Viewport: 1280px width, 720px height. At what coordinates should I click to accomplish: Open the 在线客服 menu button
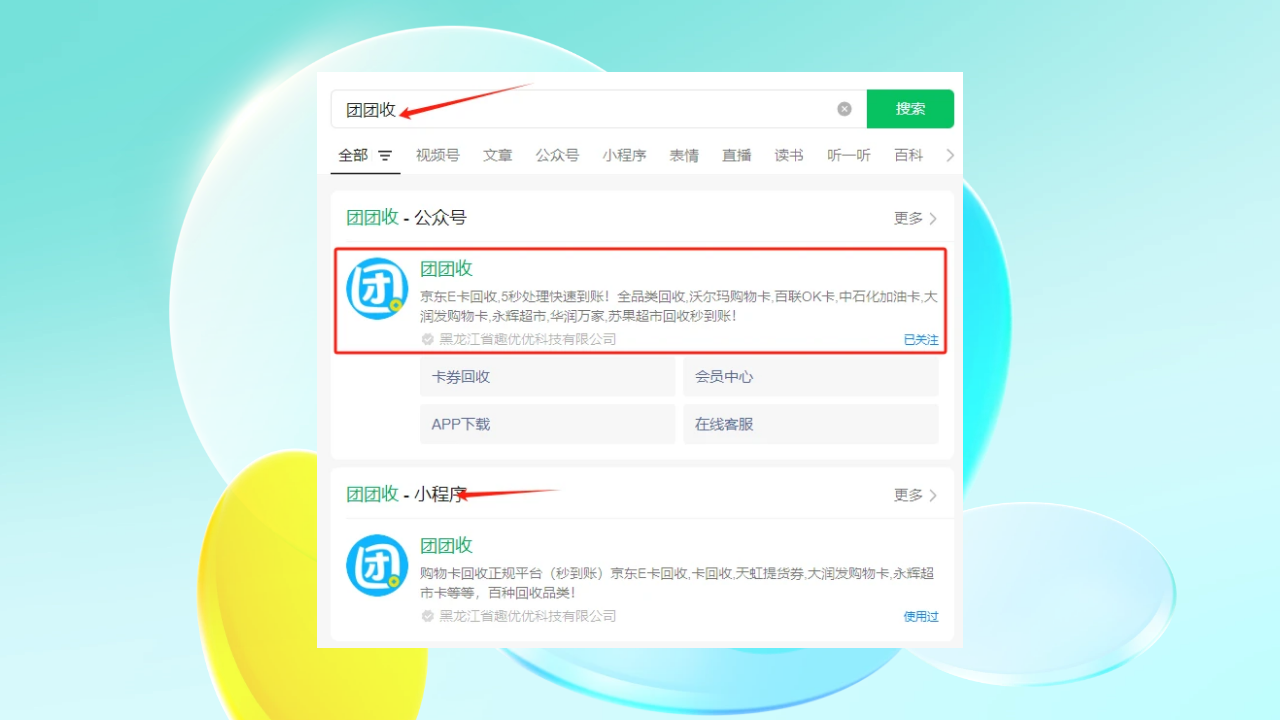point(811,424)
